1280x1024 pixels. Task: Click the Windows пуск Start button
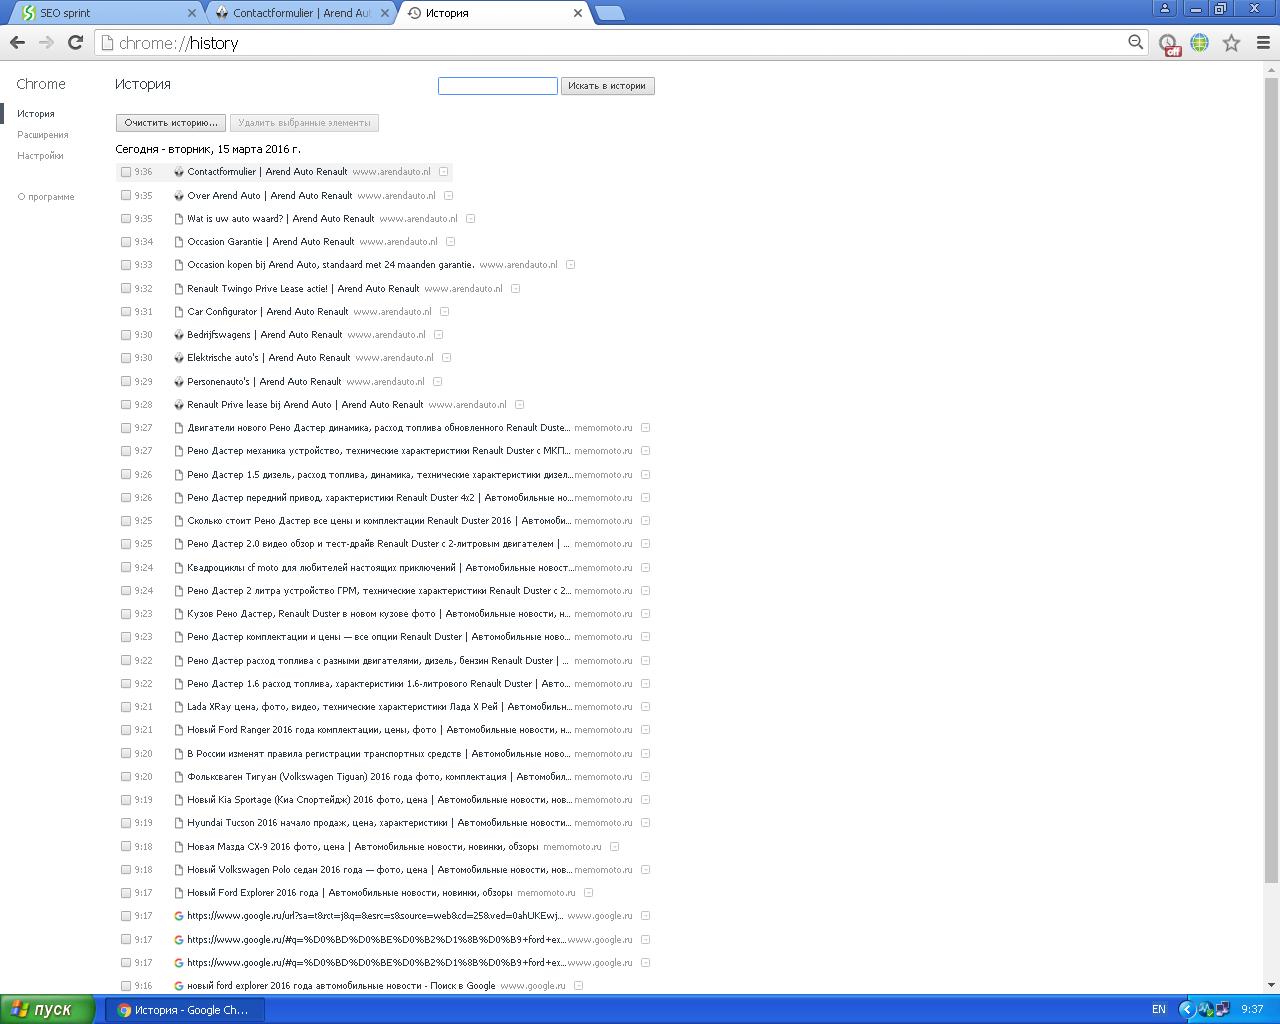pyautogui.click(x=47, y=1010)
